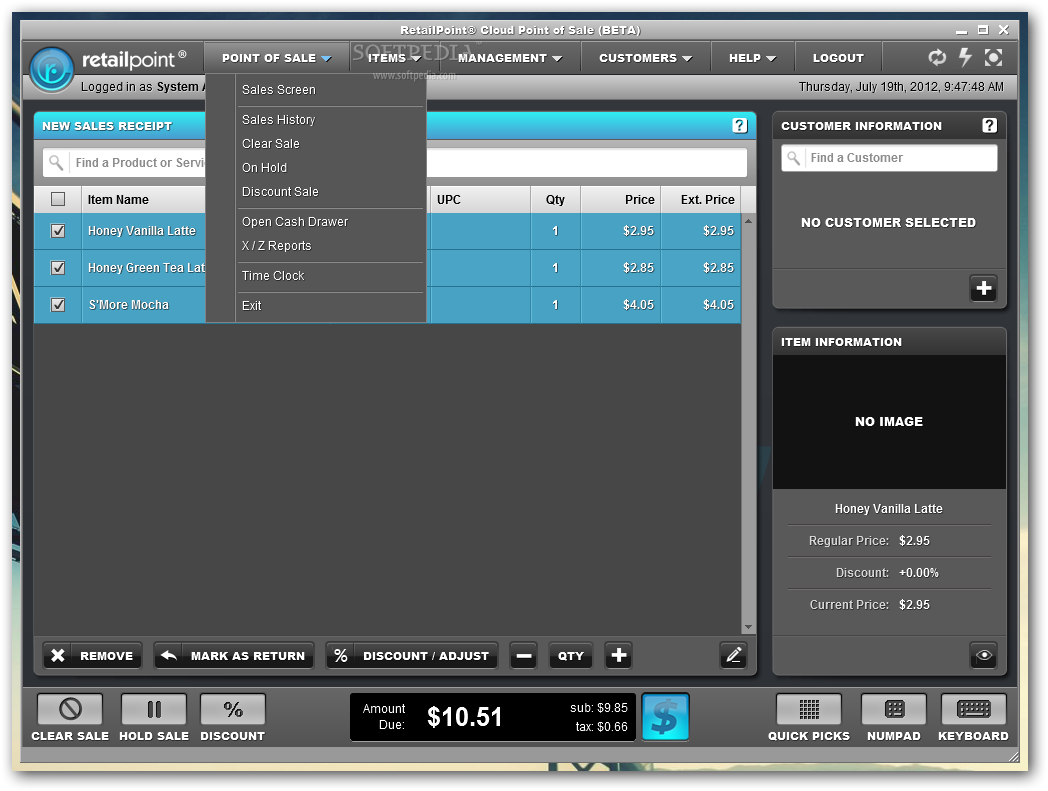Click the $10.51 Amount Due display
Screen dimensions: 1048x791
pos(465,717)
